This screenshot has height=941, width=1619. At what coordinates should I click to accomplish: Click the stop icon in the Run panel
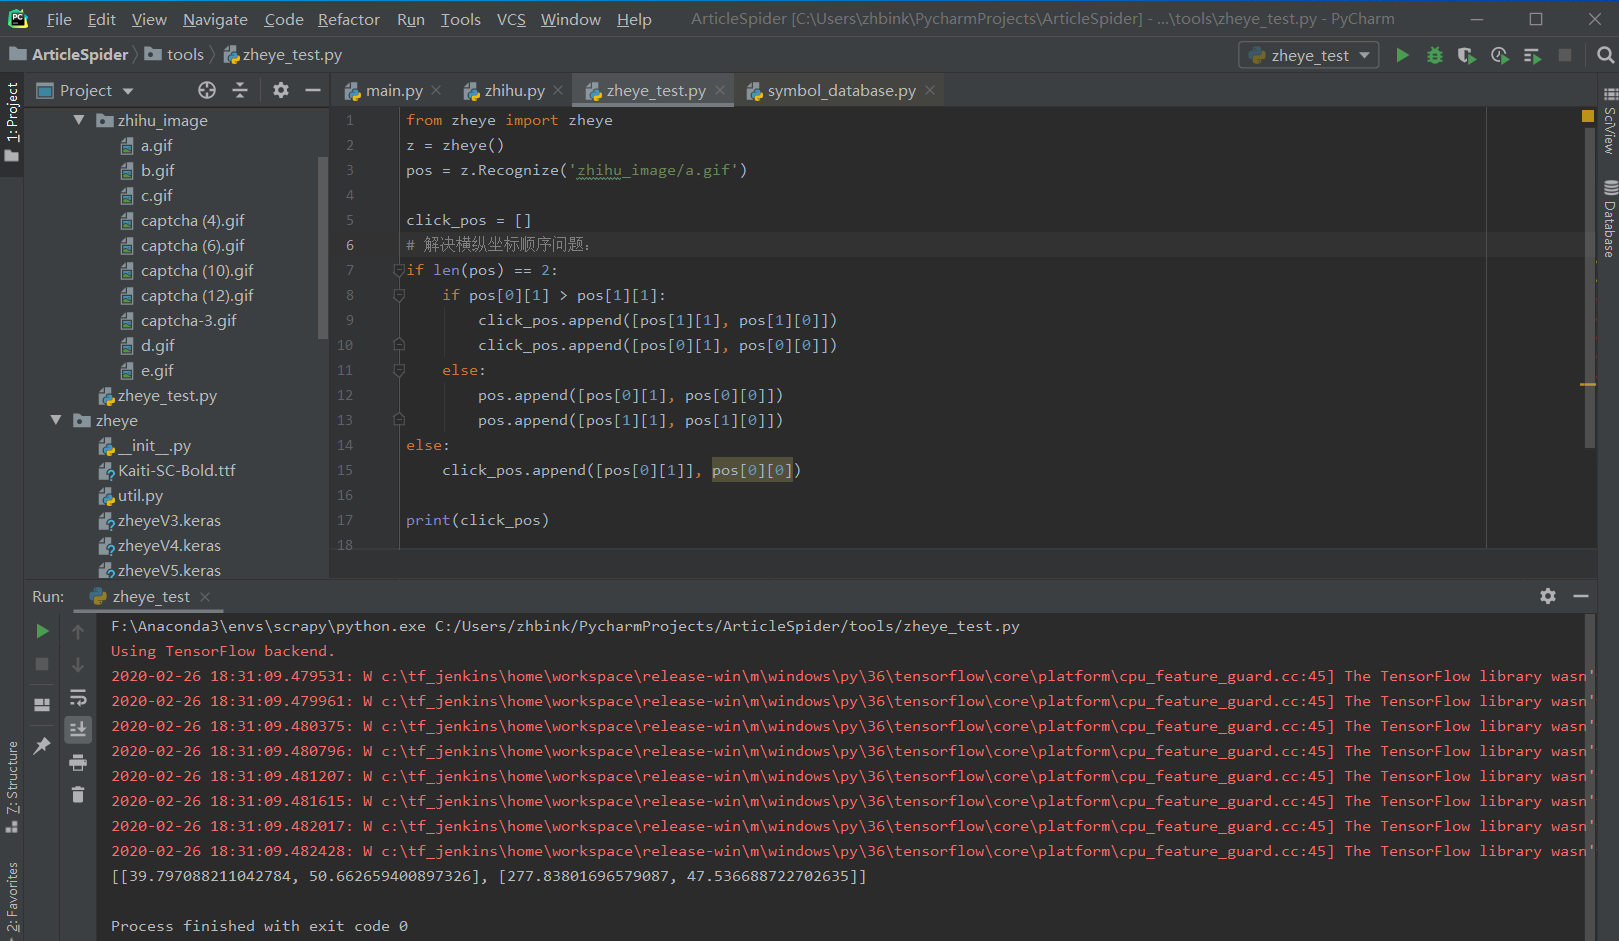coord(42,664)
